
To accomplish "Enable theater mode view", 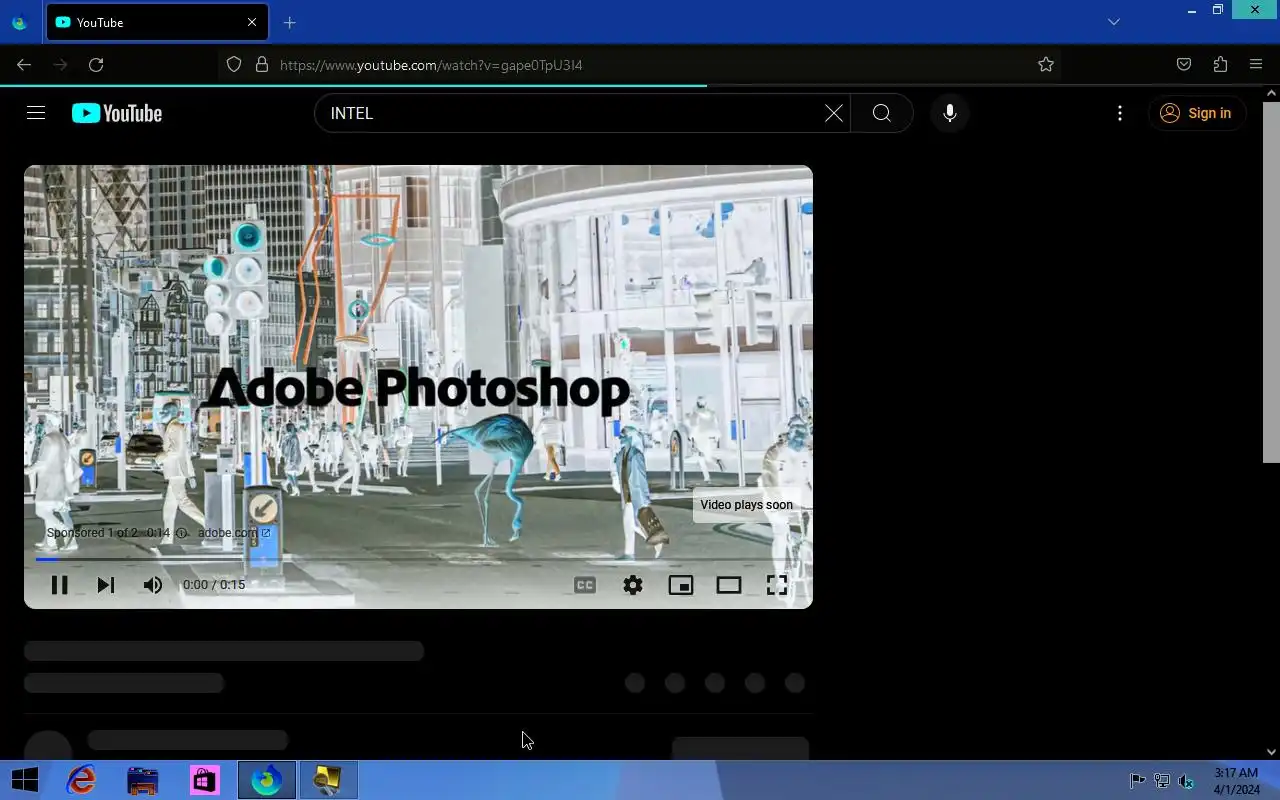I will click(729, 585).
